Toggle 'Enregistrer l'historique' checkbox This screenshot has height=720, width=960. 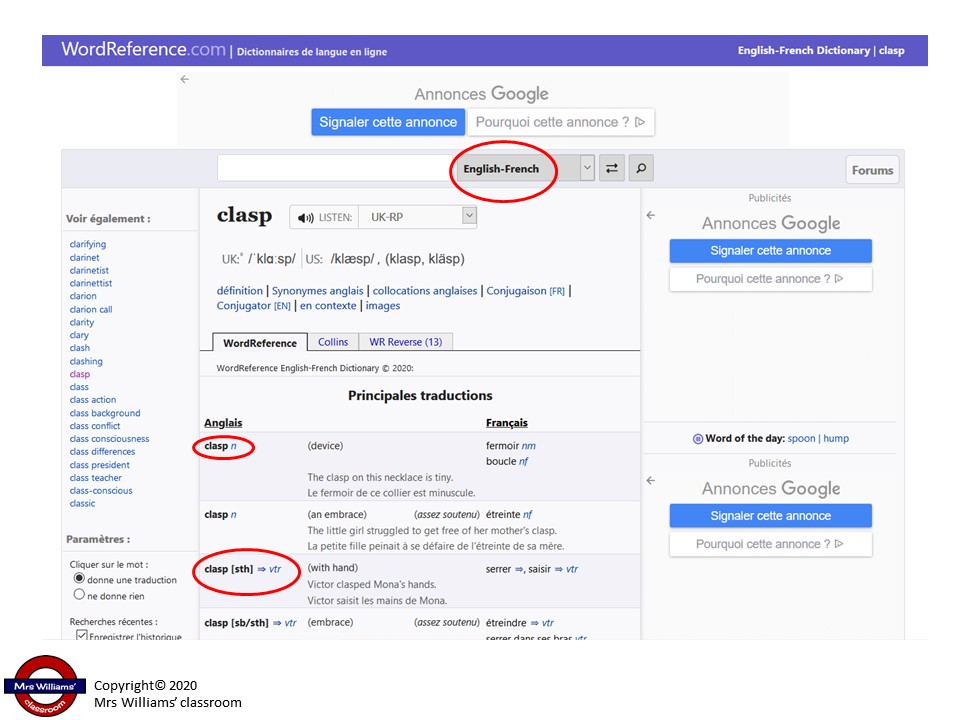click(81, 635)
